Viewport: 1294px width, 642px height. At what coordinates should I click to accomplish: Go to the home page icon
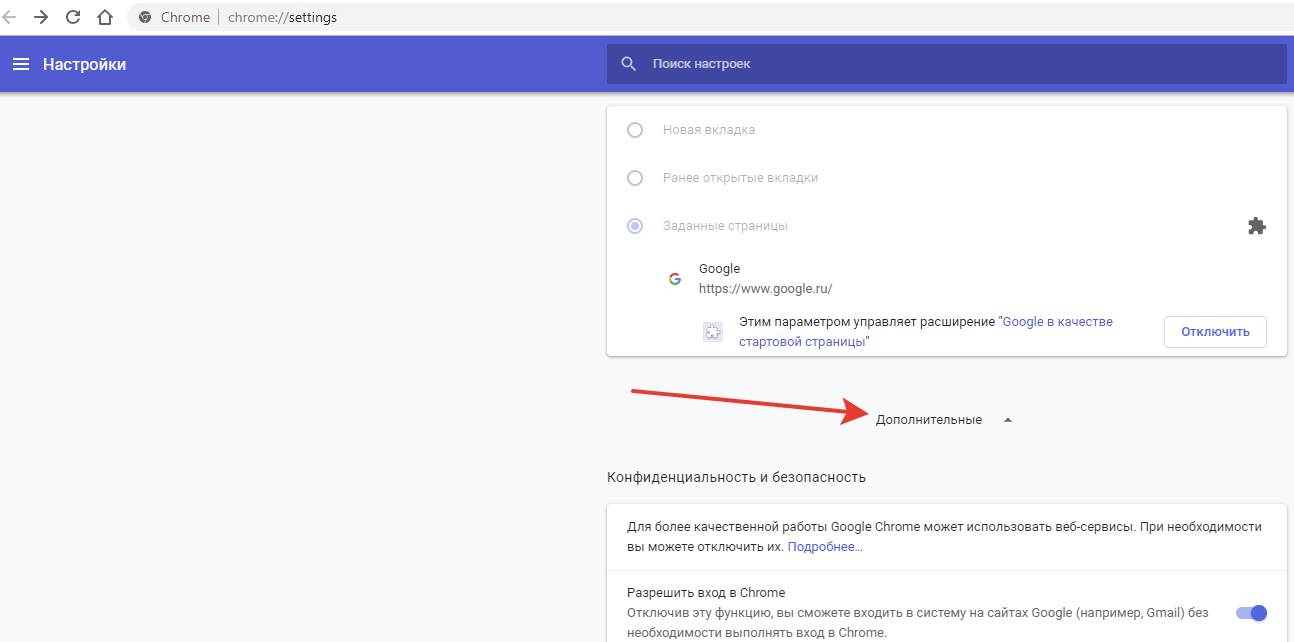pyautogui.click(x=105, y=17)
